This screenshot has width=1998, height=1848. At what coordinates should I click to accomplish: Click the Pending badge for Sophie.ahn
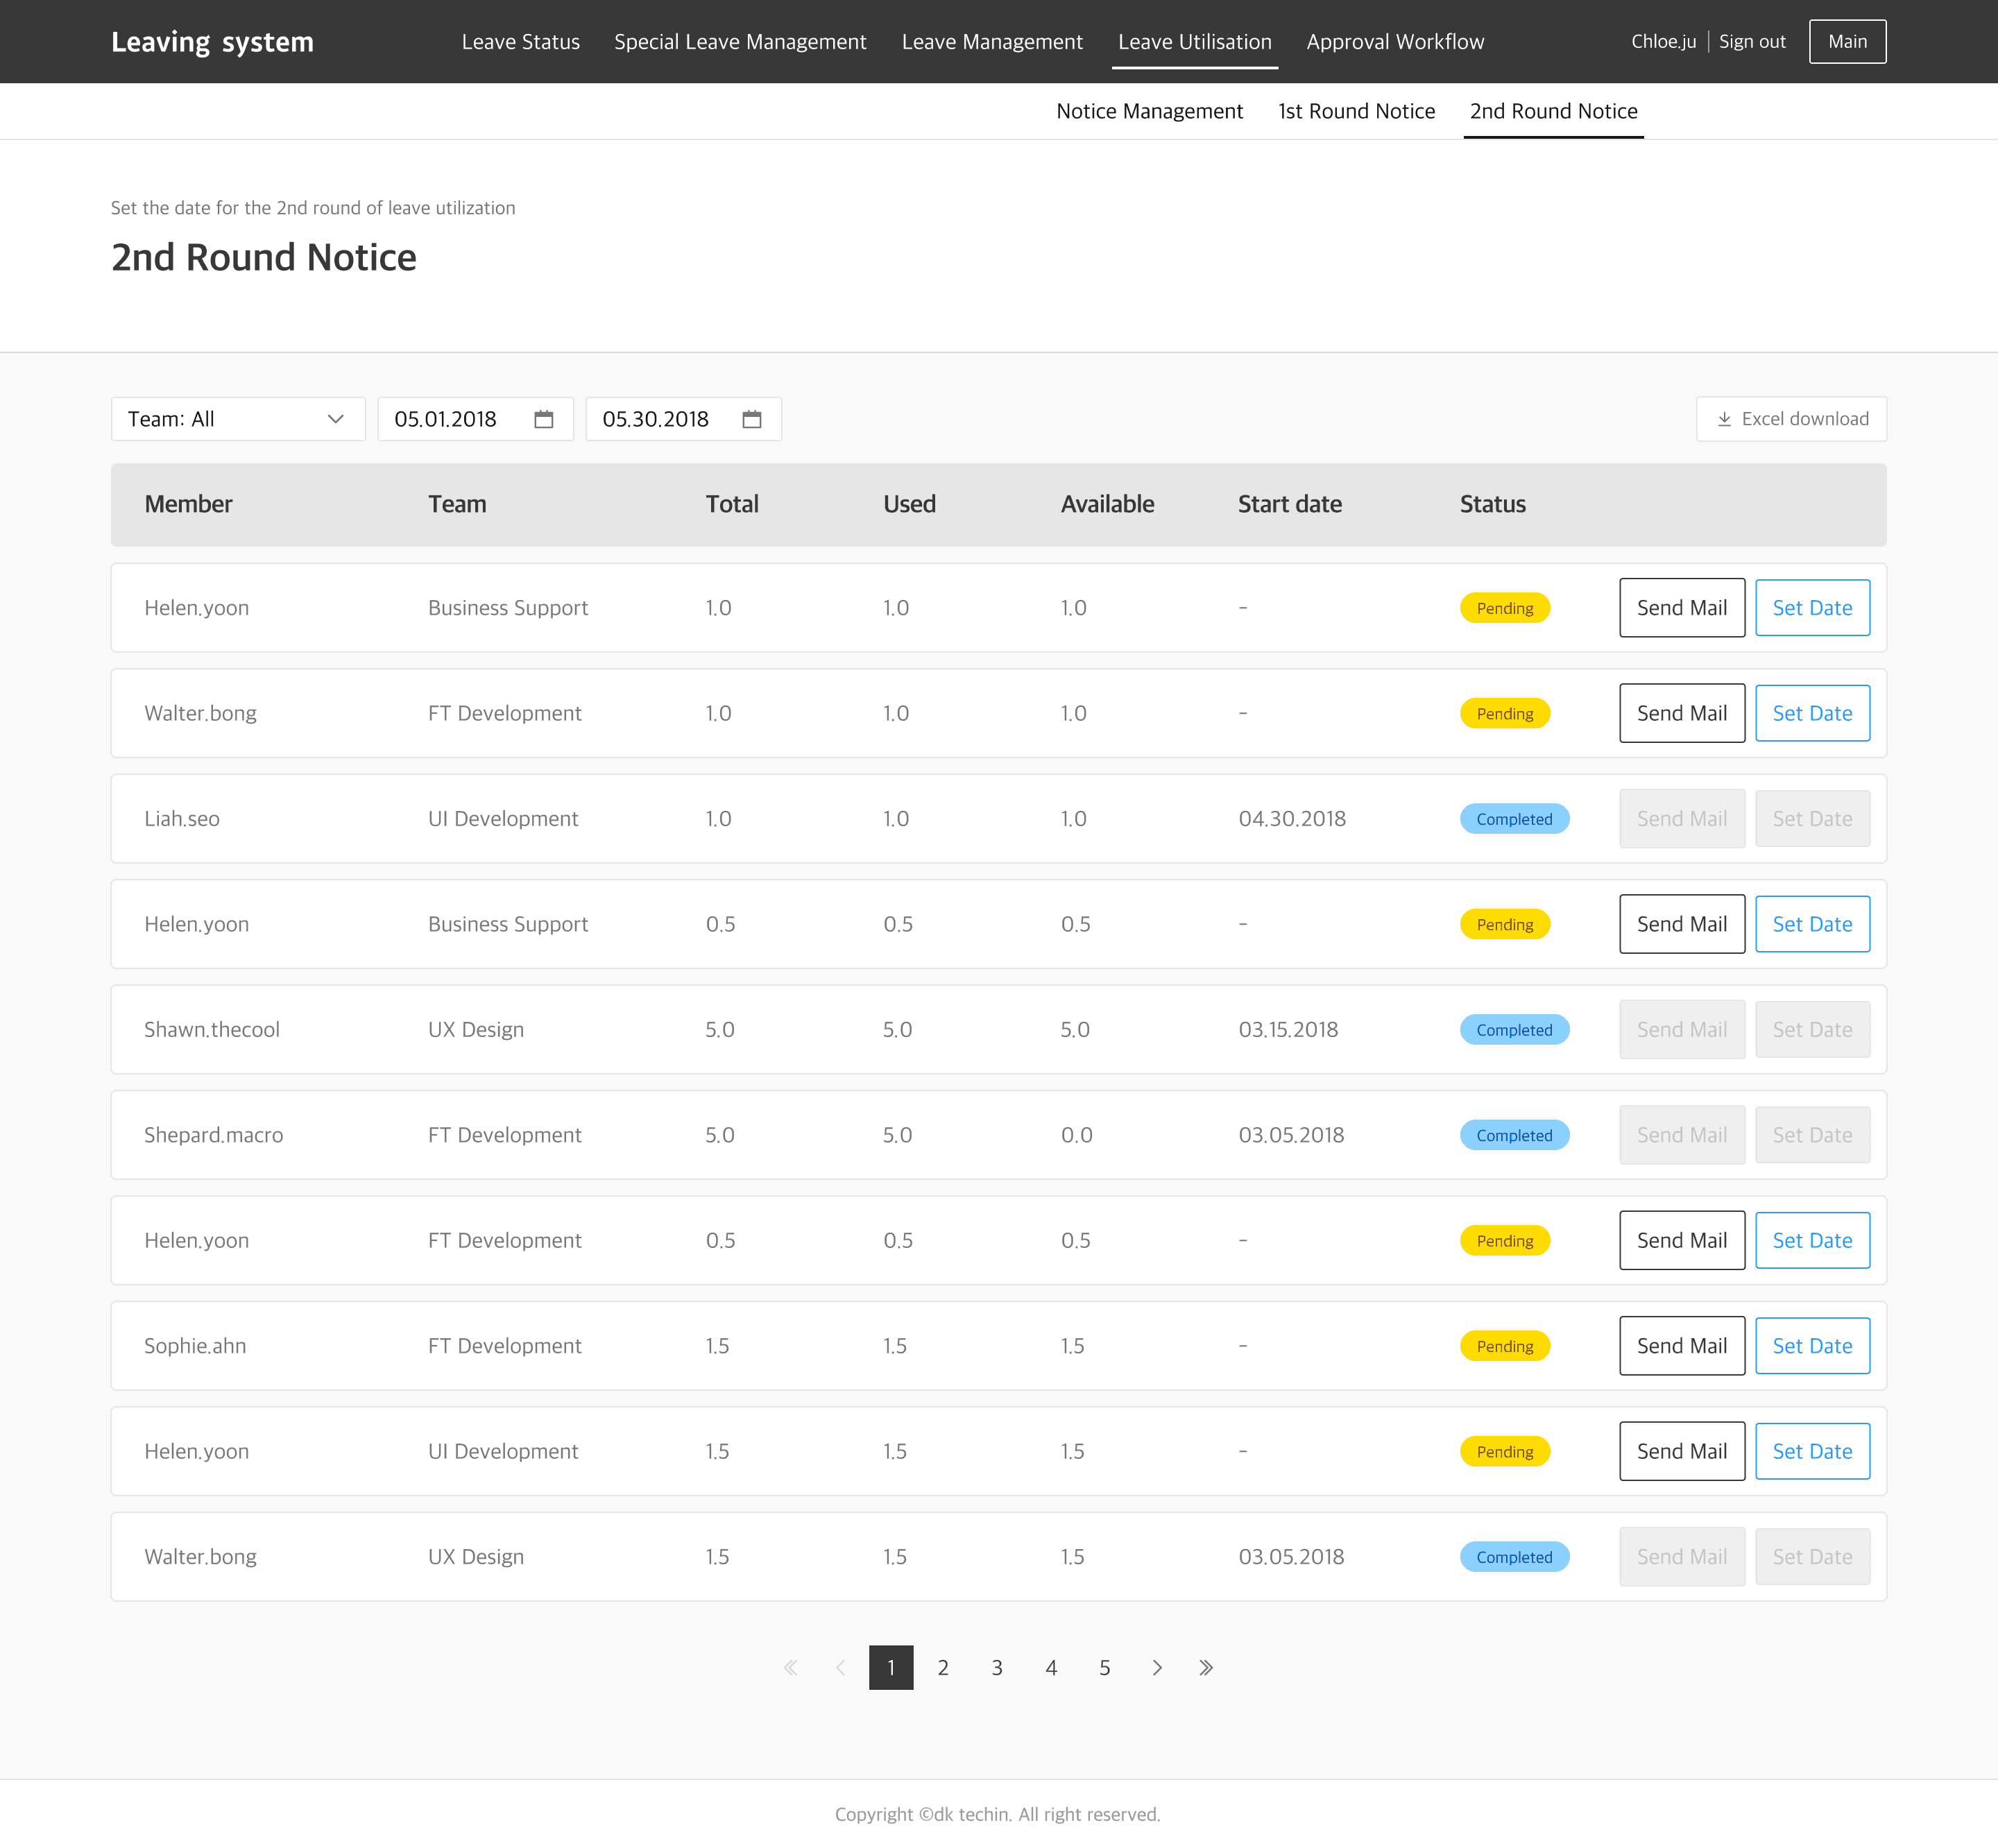tap(1504, 1346)
